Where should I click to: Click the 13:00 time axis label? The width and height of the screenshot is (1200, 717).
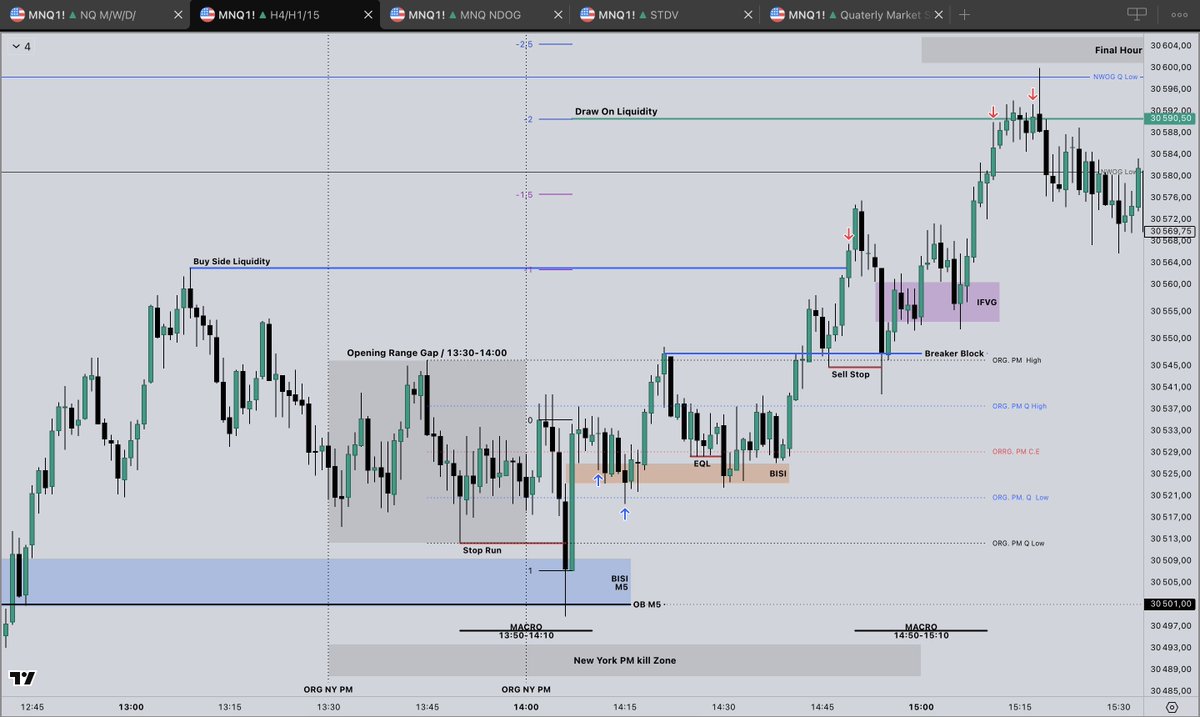pos(131,707)
